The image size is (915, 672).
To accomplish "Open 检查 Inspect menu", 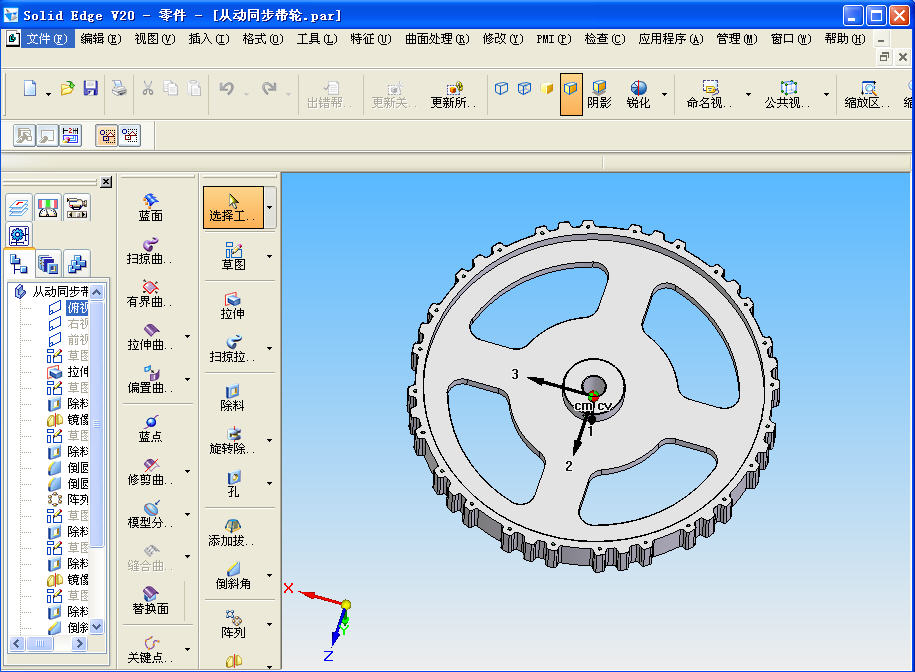I will pyautogui.click(x=605, y=39).
